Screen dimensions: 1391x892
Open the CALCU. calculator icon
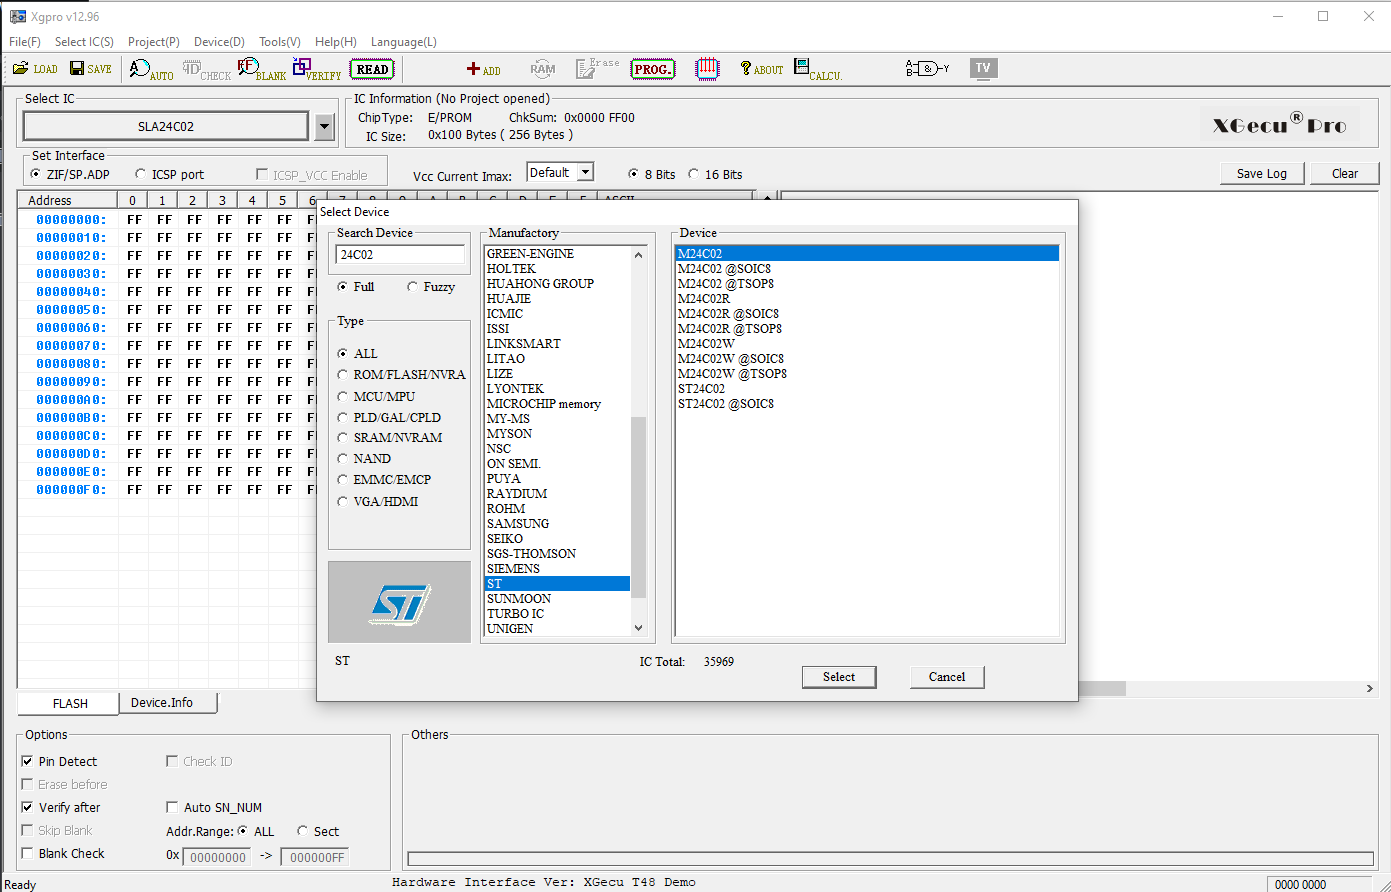pos(818,69)
